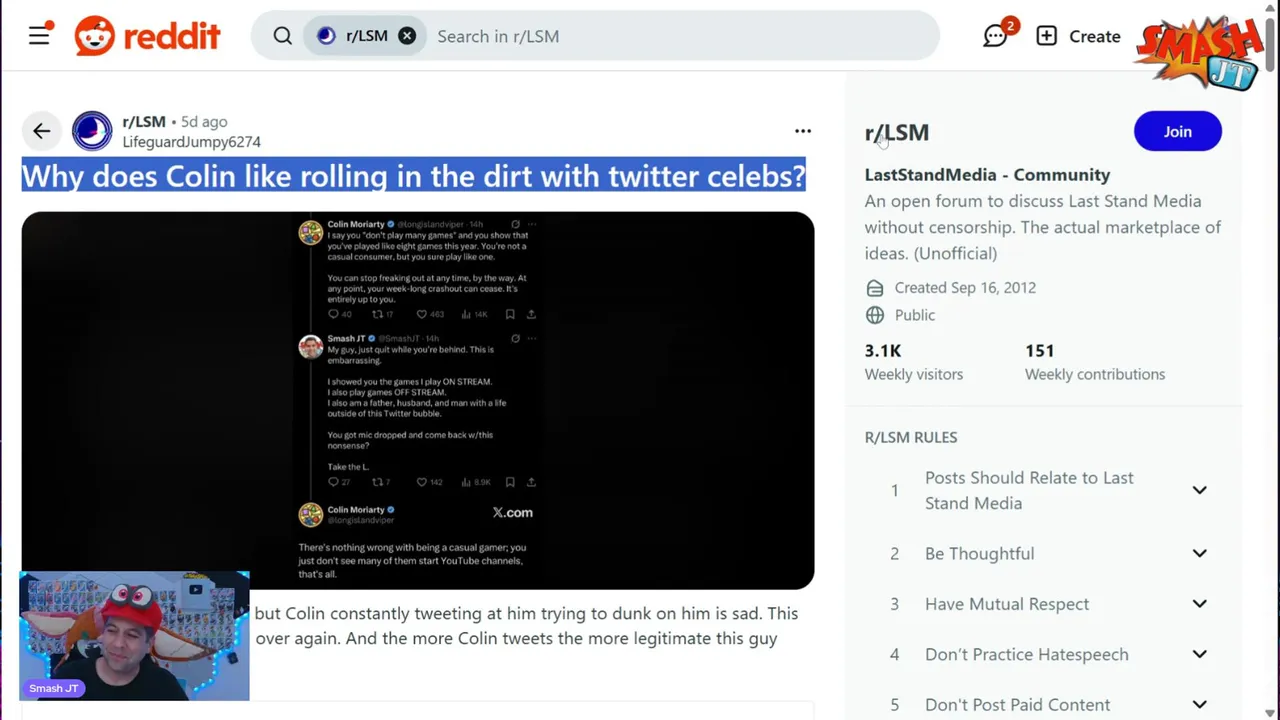Open the r/LSM community avatar
Screen dimensions: 1280x720
tap(92, 131)
